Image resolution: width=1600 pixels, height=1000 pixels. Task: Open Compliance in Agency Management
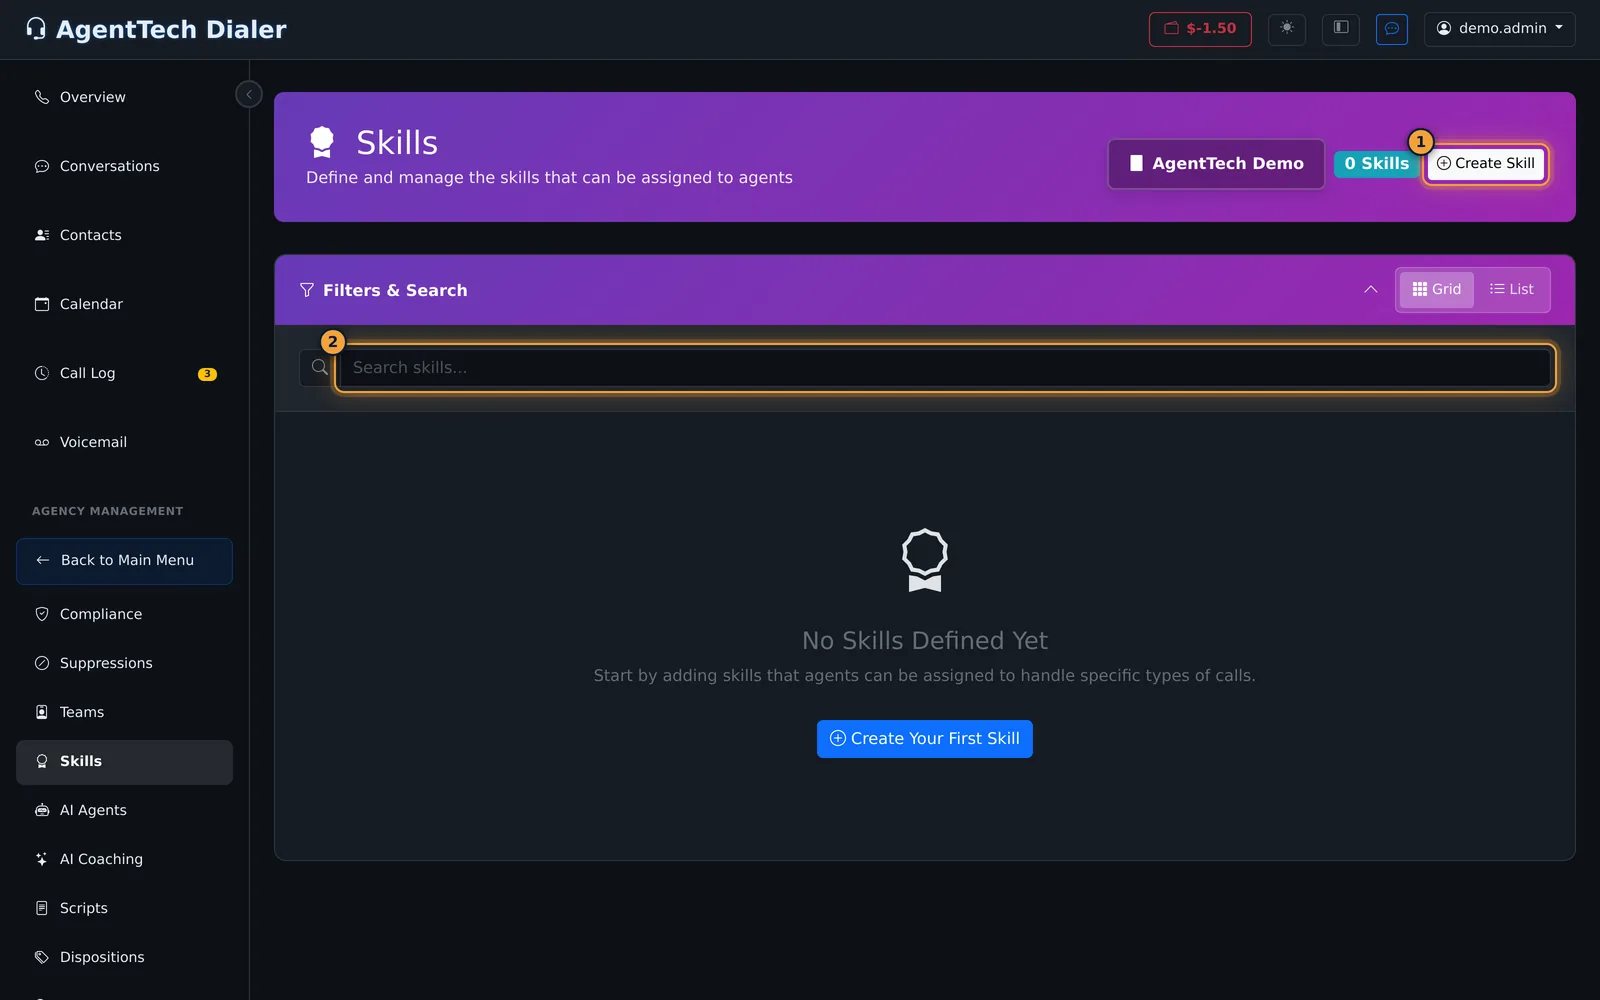(124, 614)
